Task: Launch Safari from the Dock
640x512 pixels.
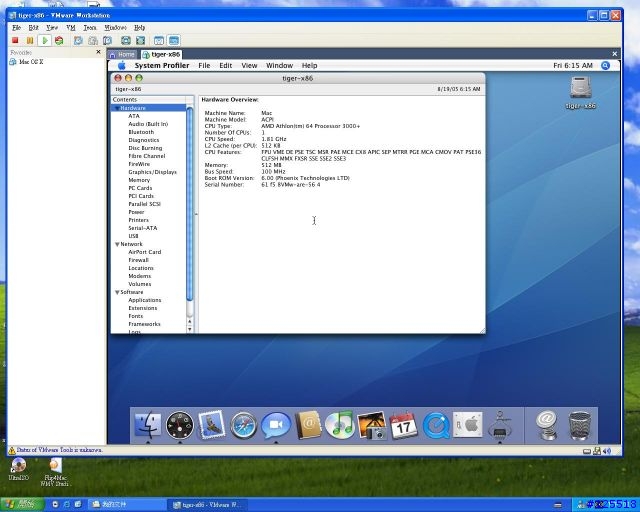Action: (x=243, y=425)
